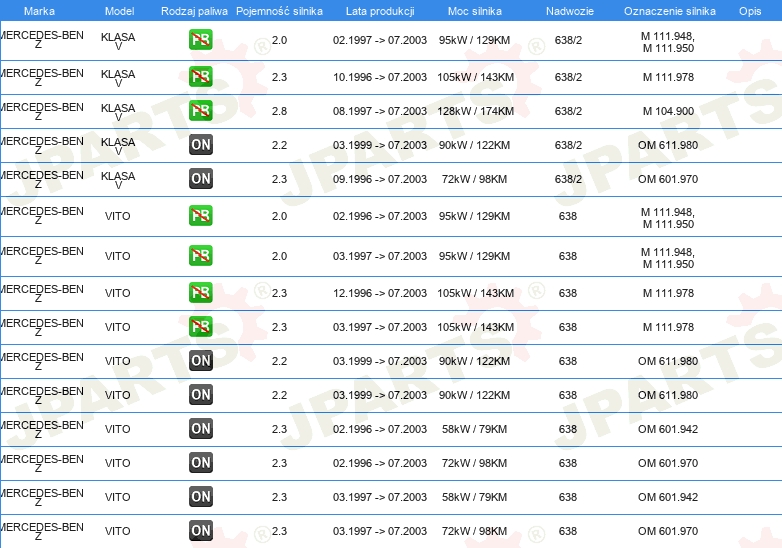Click "KLASA V" model in the M 104.900 row
The image size is (782, 548).
click(118, 112)
